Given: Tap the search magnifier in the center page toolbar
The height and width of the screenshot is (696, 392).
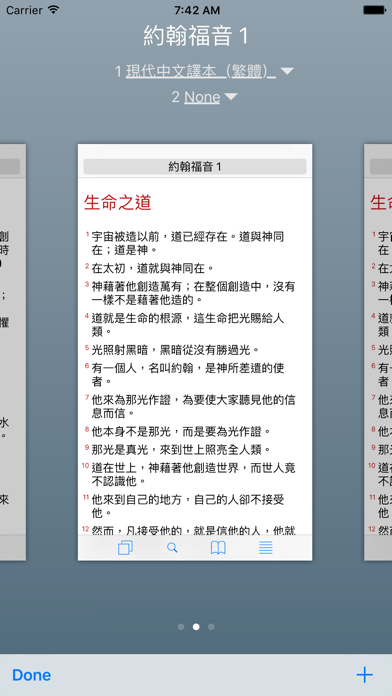Looking at the screenshot, I should pos(172,548).
